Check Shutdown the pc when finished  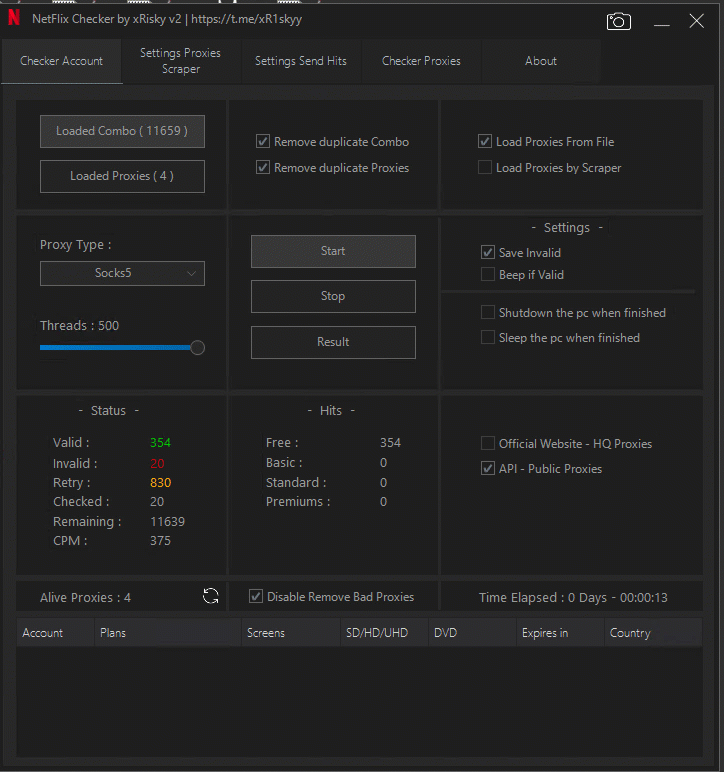tap(488, 312)
